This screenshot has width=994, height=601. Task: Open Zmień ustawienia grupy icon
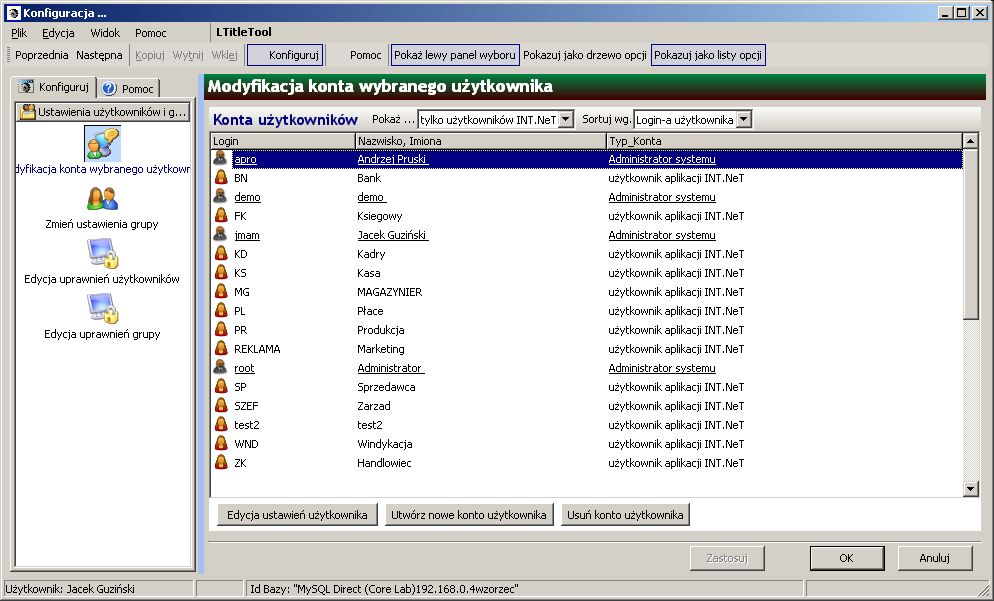point(102,199)
